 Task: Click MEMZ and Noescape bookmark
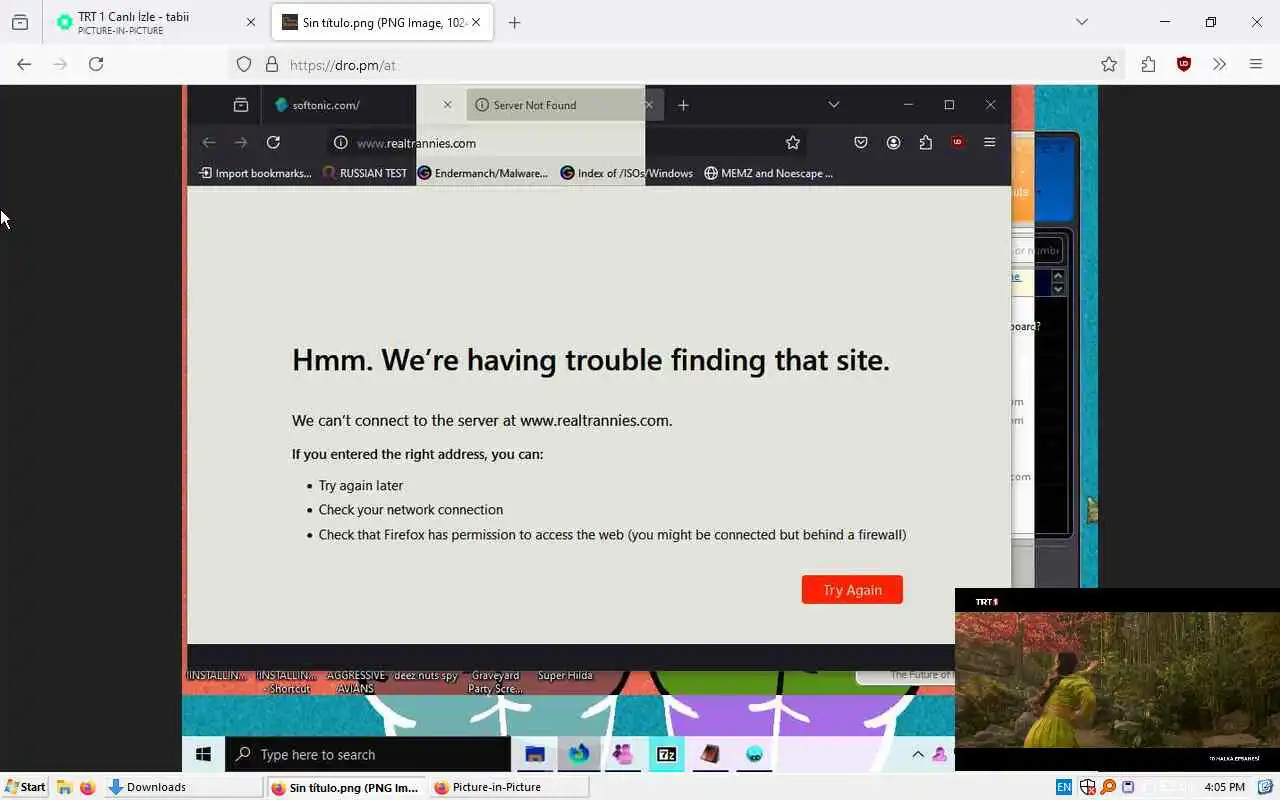click(x=768, y=173)
